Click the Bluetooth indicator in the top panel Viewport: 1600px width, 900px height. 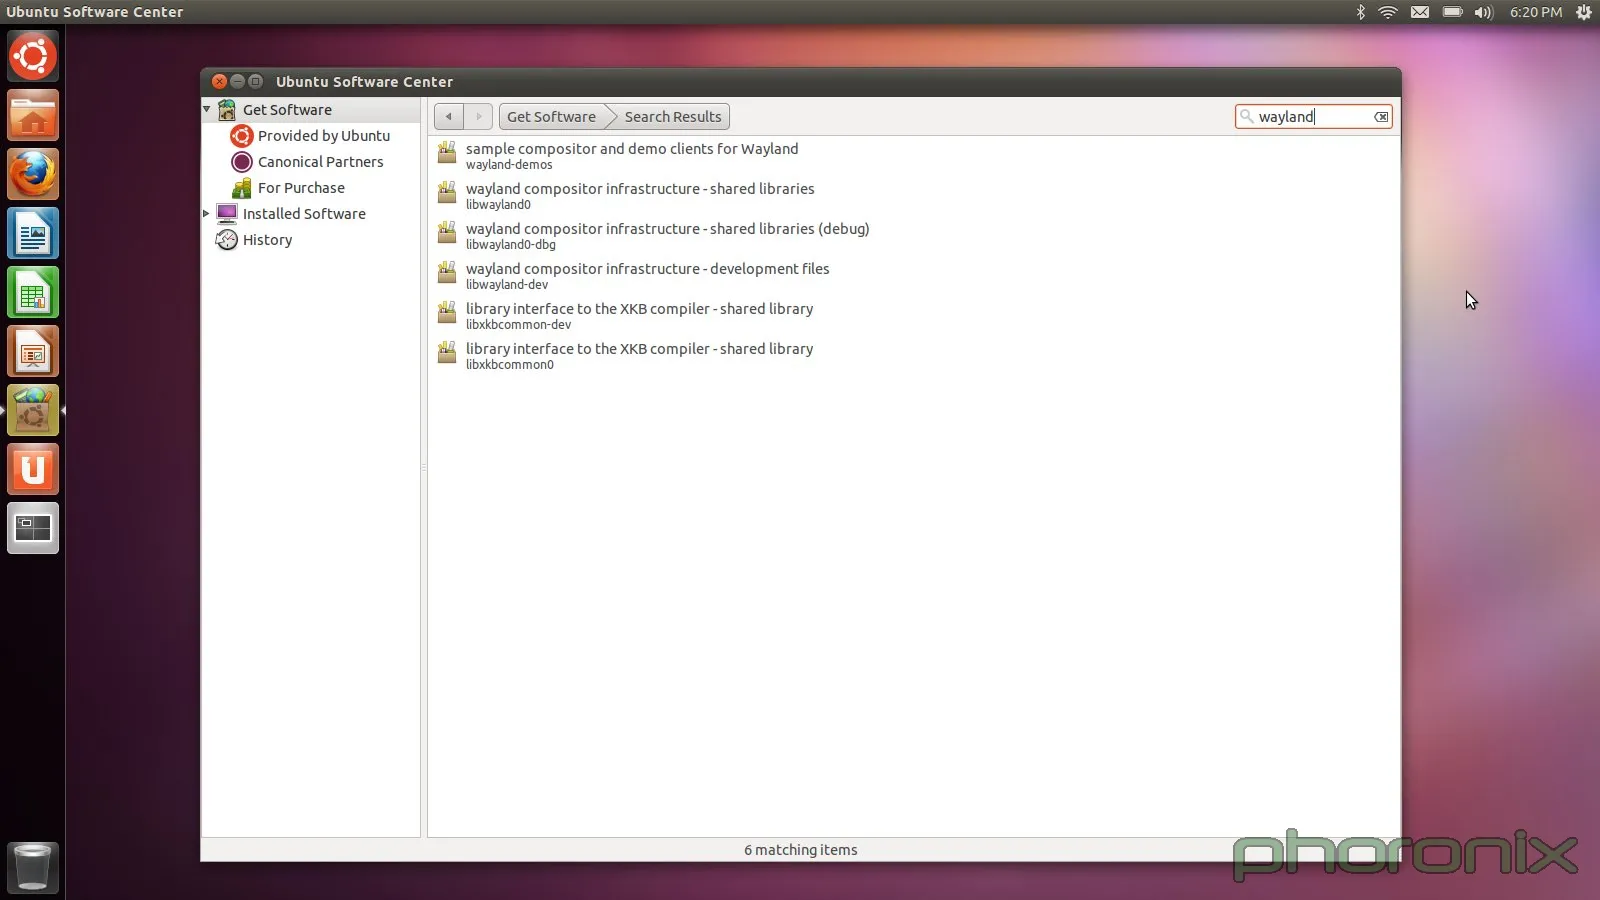[1360, 12]
